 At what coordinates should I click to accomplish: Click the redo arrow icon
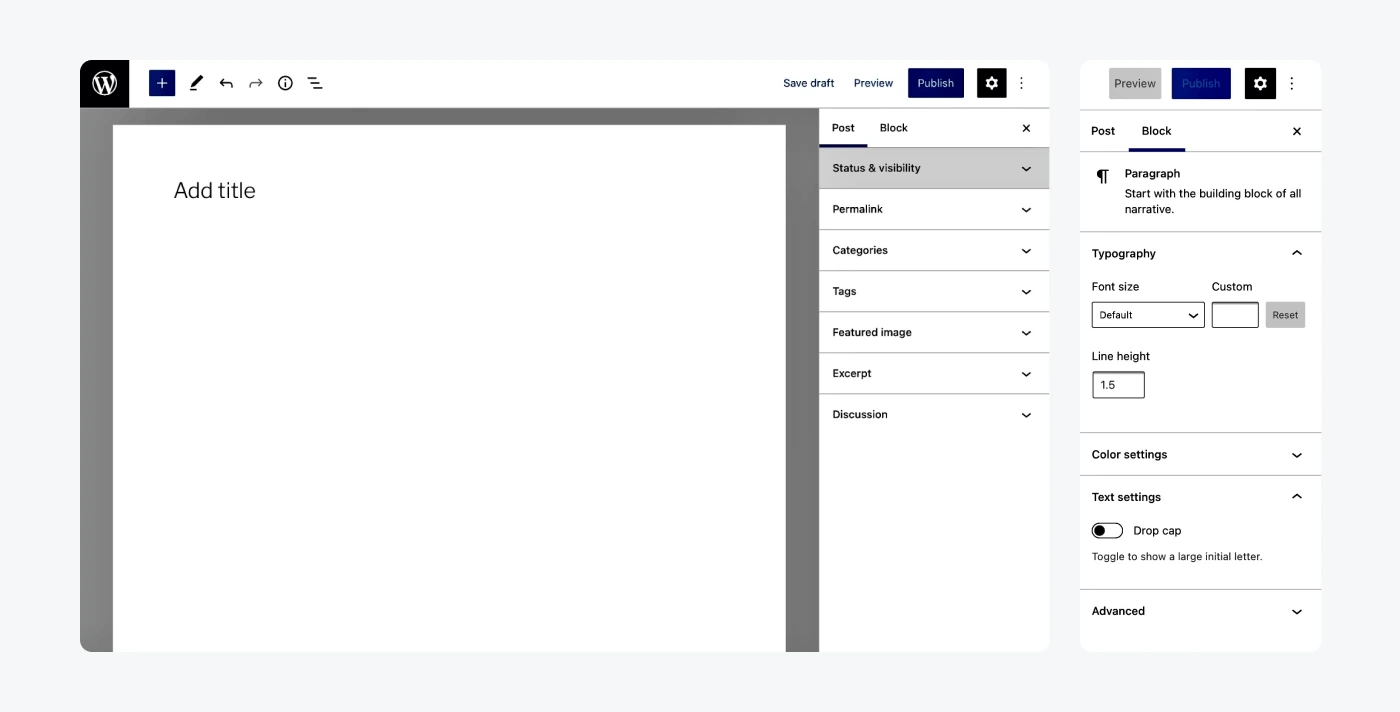click(x=256, y=83)
